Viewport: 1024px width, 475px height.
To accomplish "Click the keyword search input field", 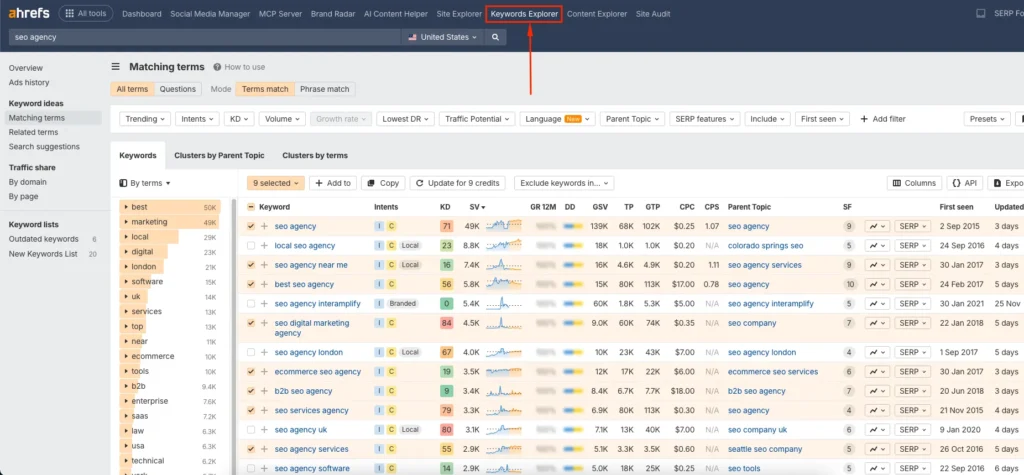I will pos(204,37).
